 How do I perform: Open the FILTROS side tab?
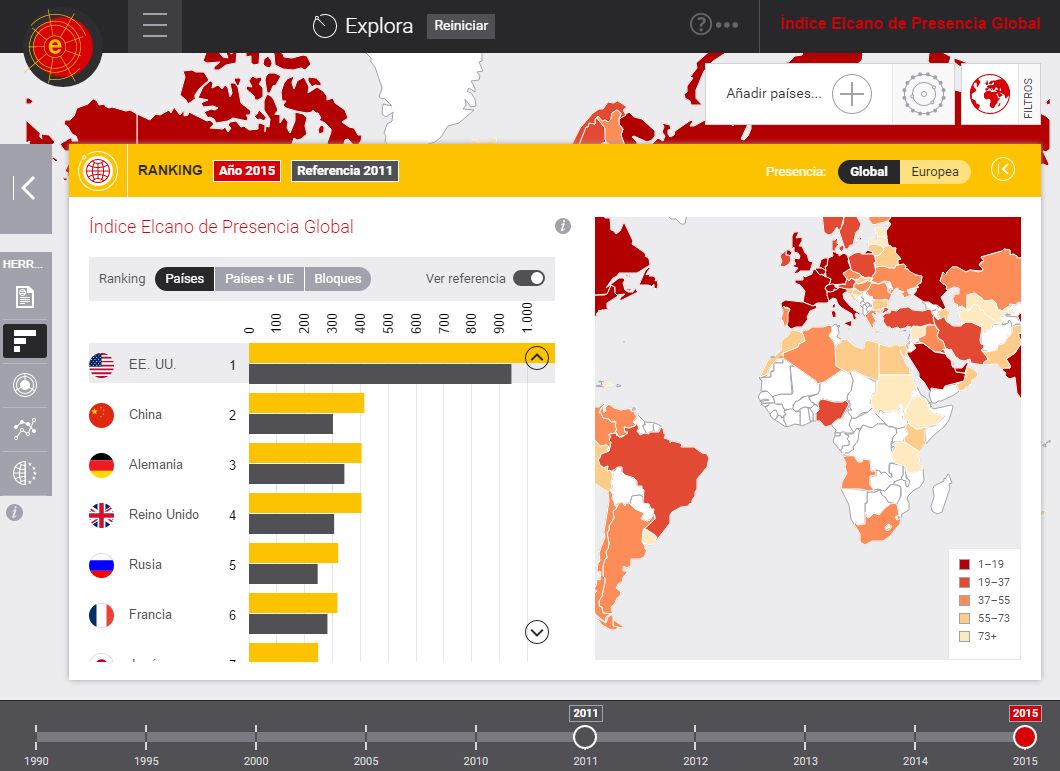tap(1028, 95)
